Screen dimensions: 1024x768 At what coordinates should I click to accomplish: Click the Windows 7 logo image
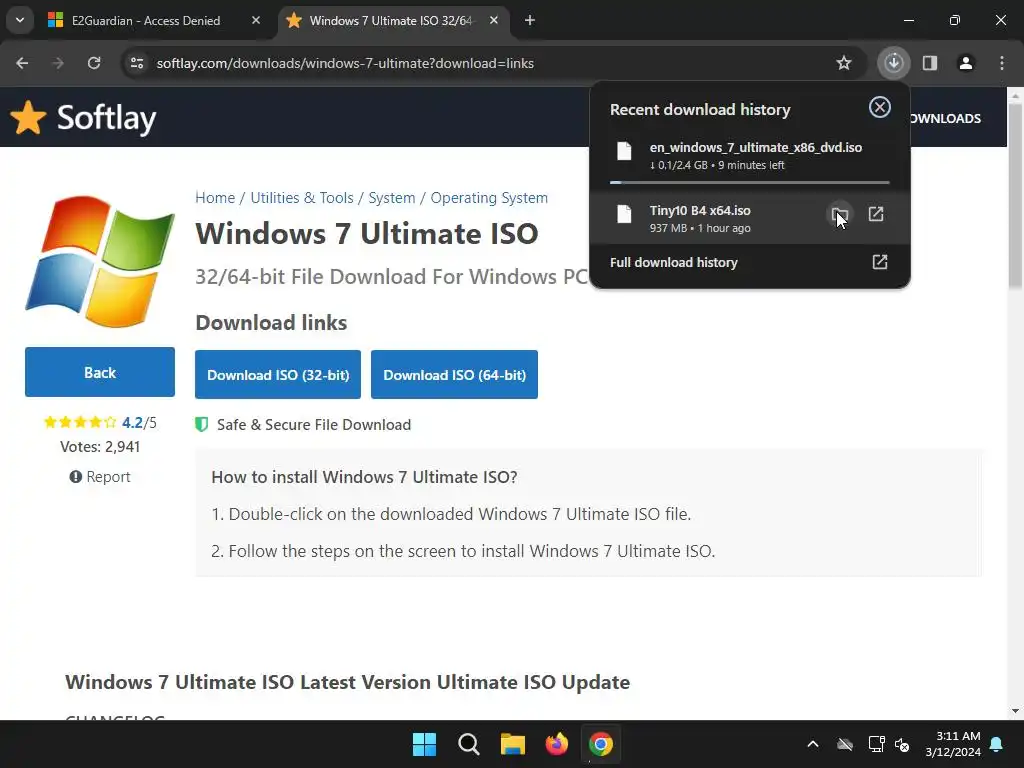100,261
